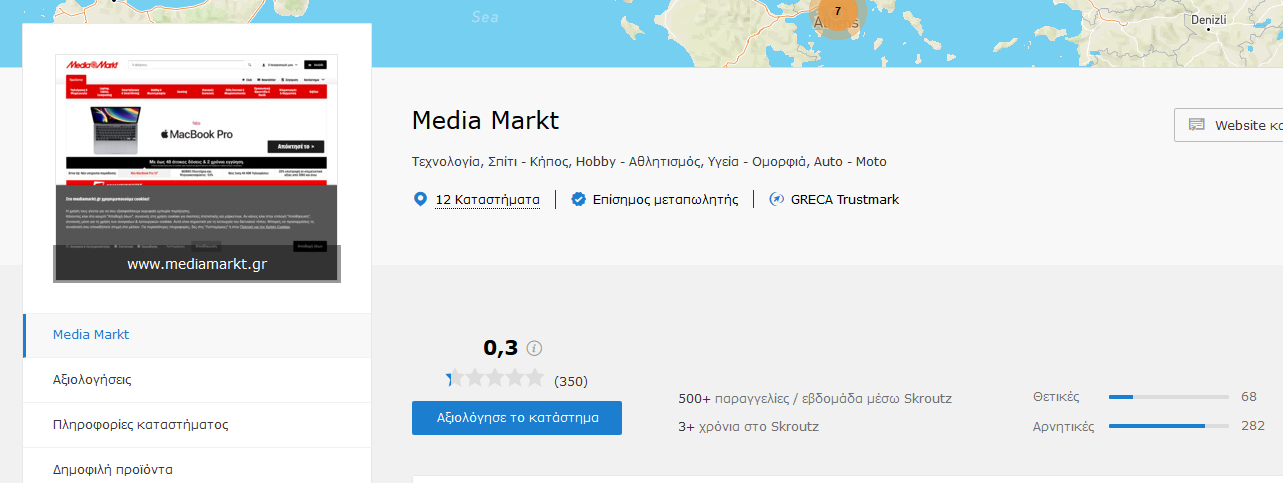1283x483 pixels.
Task: Click the GRECA Trustmark icon
Action: point(776,199)
